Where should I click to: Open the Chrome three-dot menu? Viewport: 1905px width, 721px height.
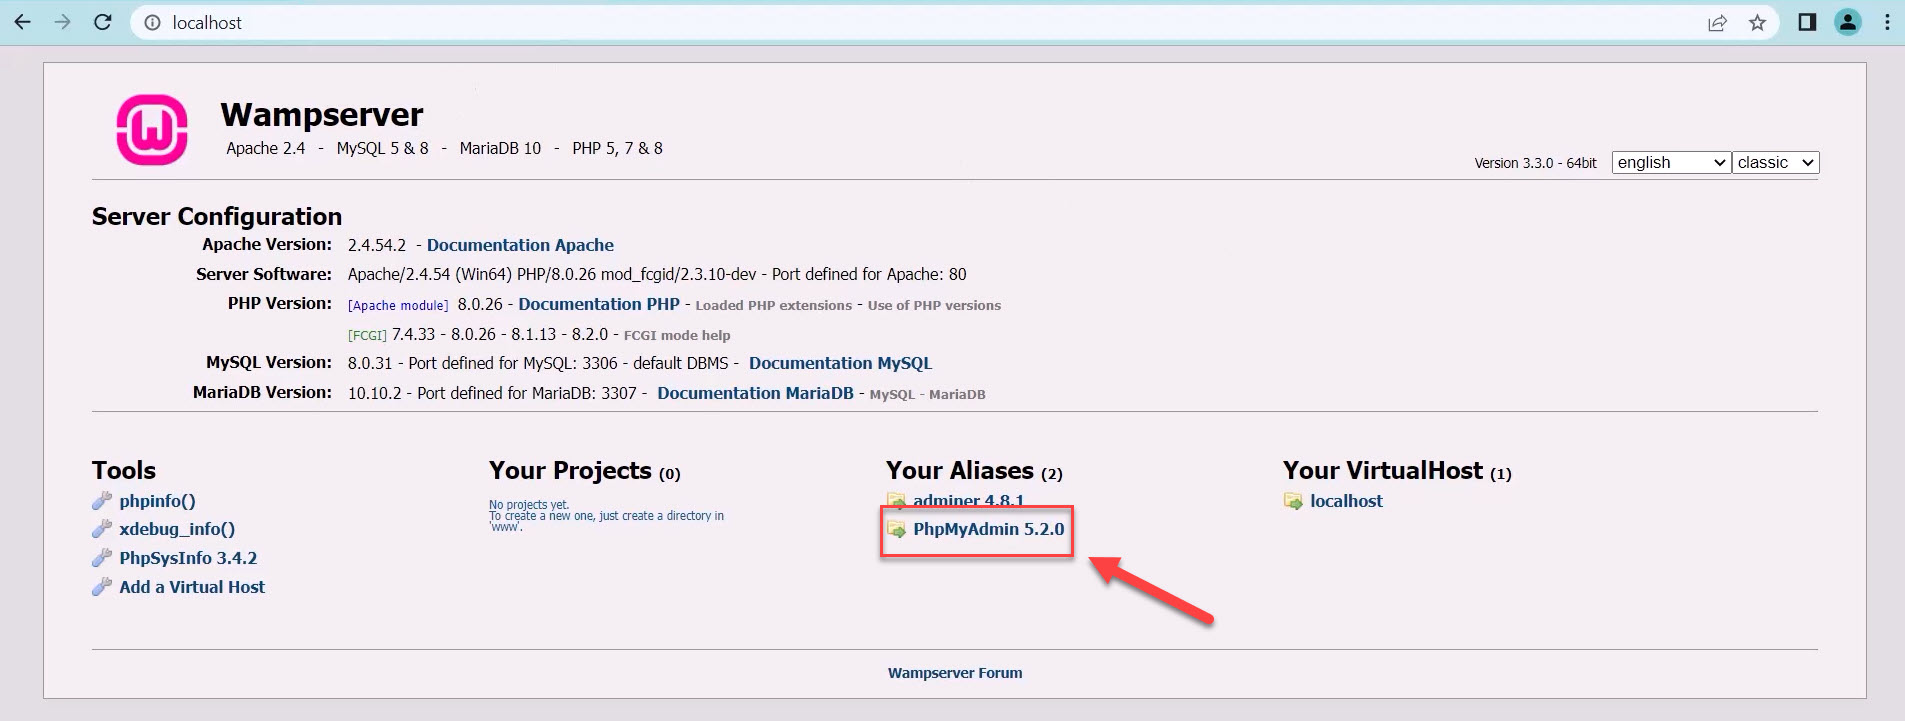[1887, 22]
